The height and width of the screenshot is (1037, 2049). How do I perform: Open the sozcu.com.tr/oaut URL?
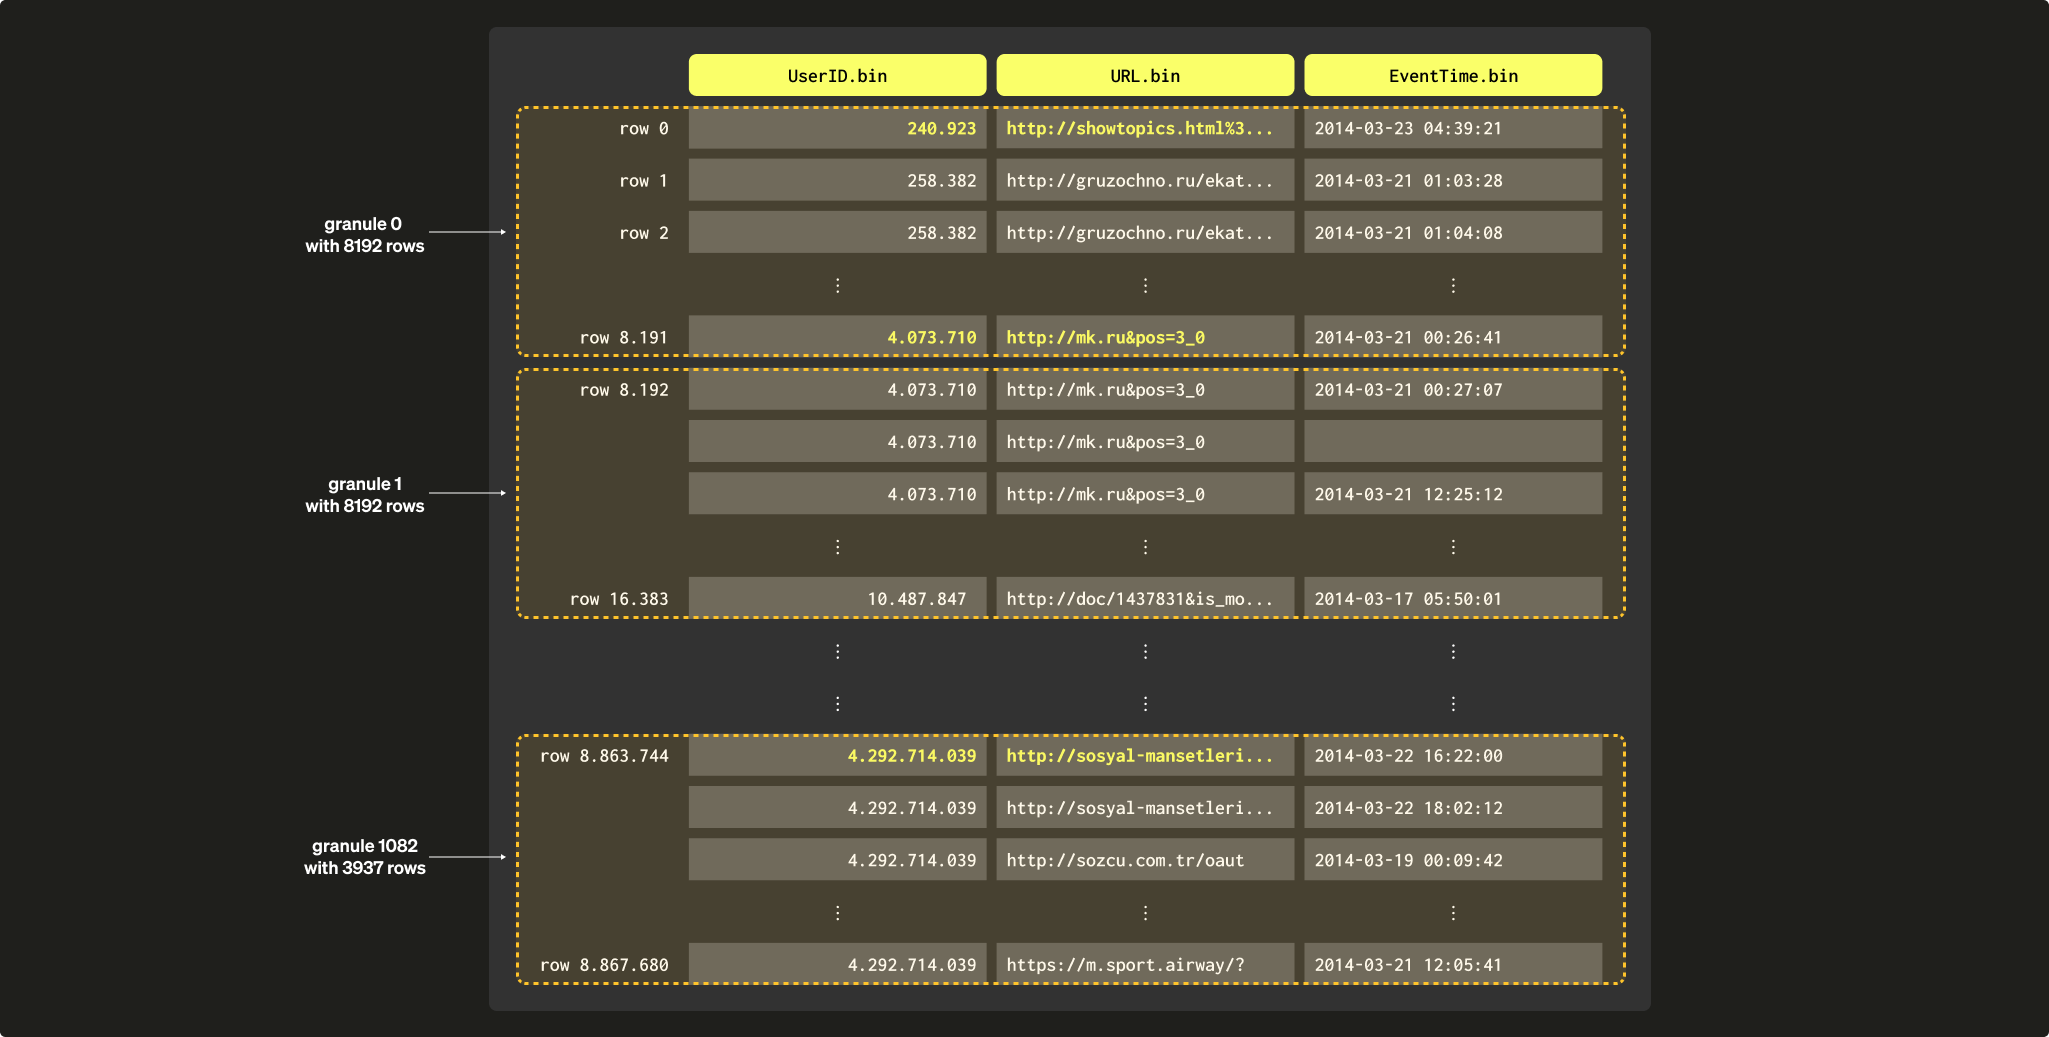[x=1125, y=860]
